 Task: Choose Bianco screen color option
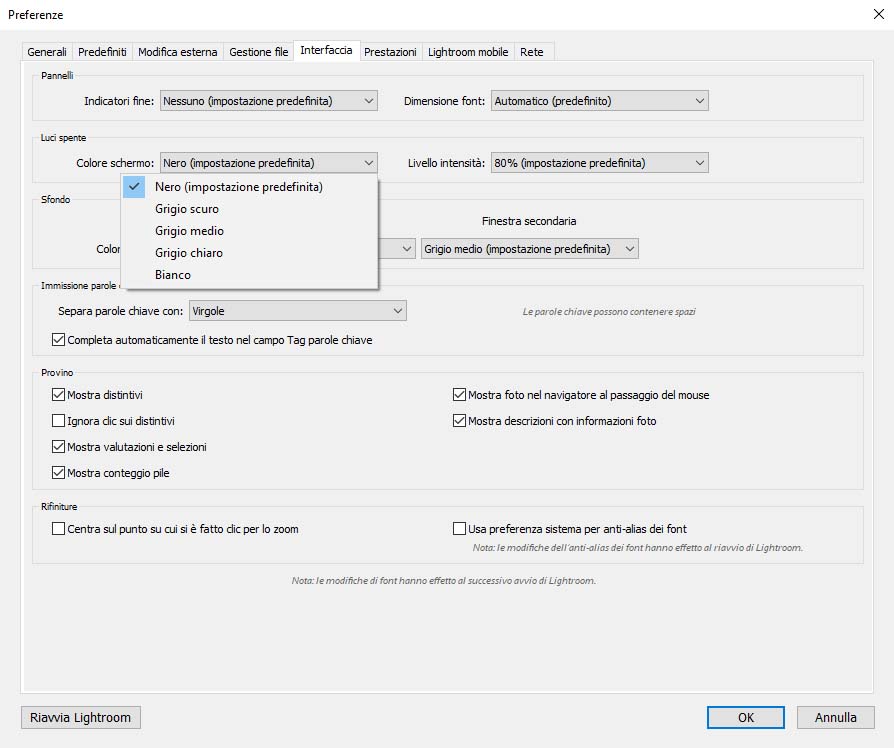pos(173,275)
